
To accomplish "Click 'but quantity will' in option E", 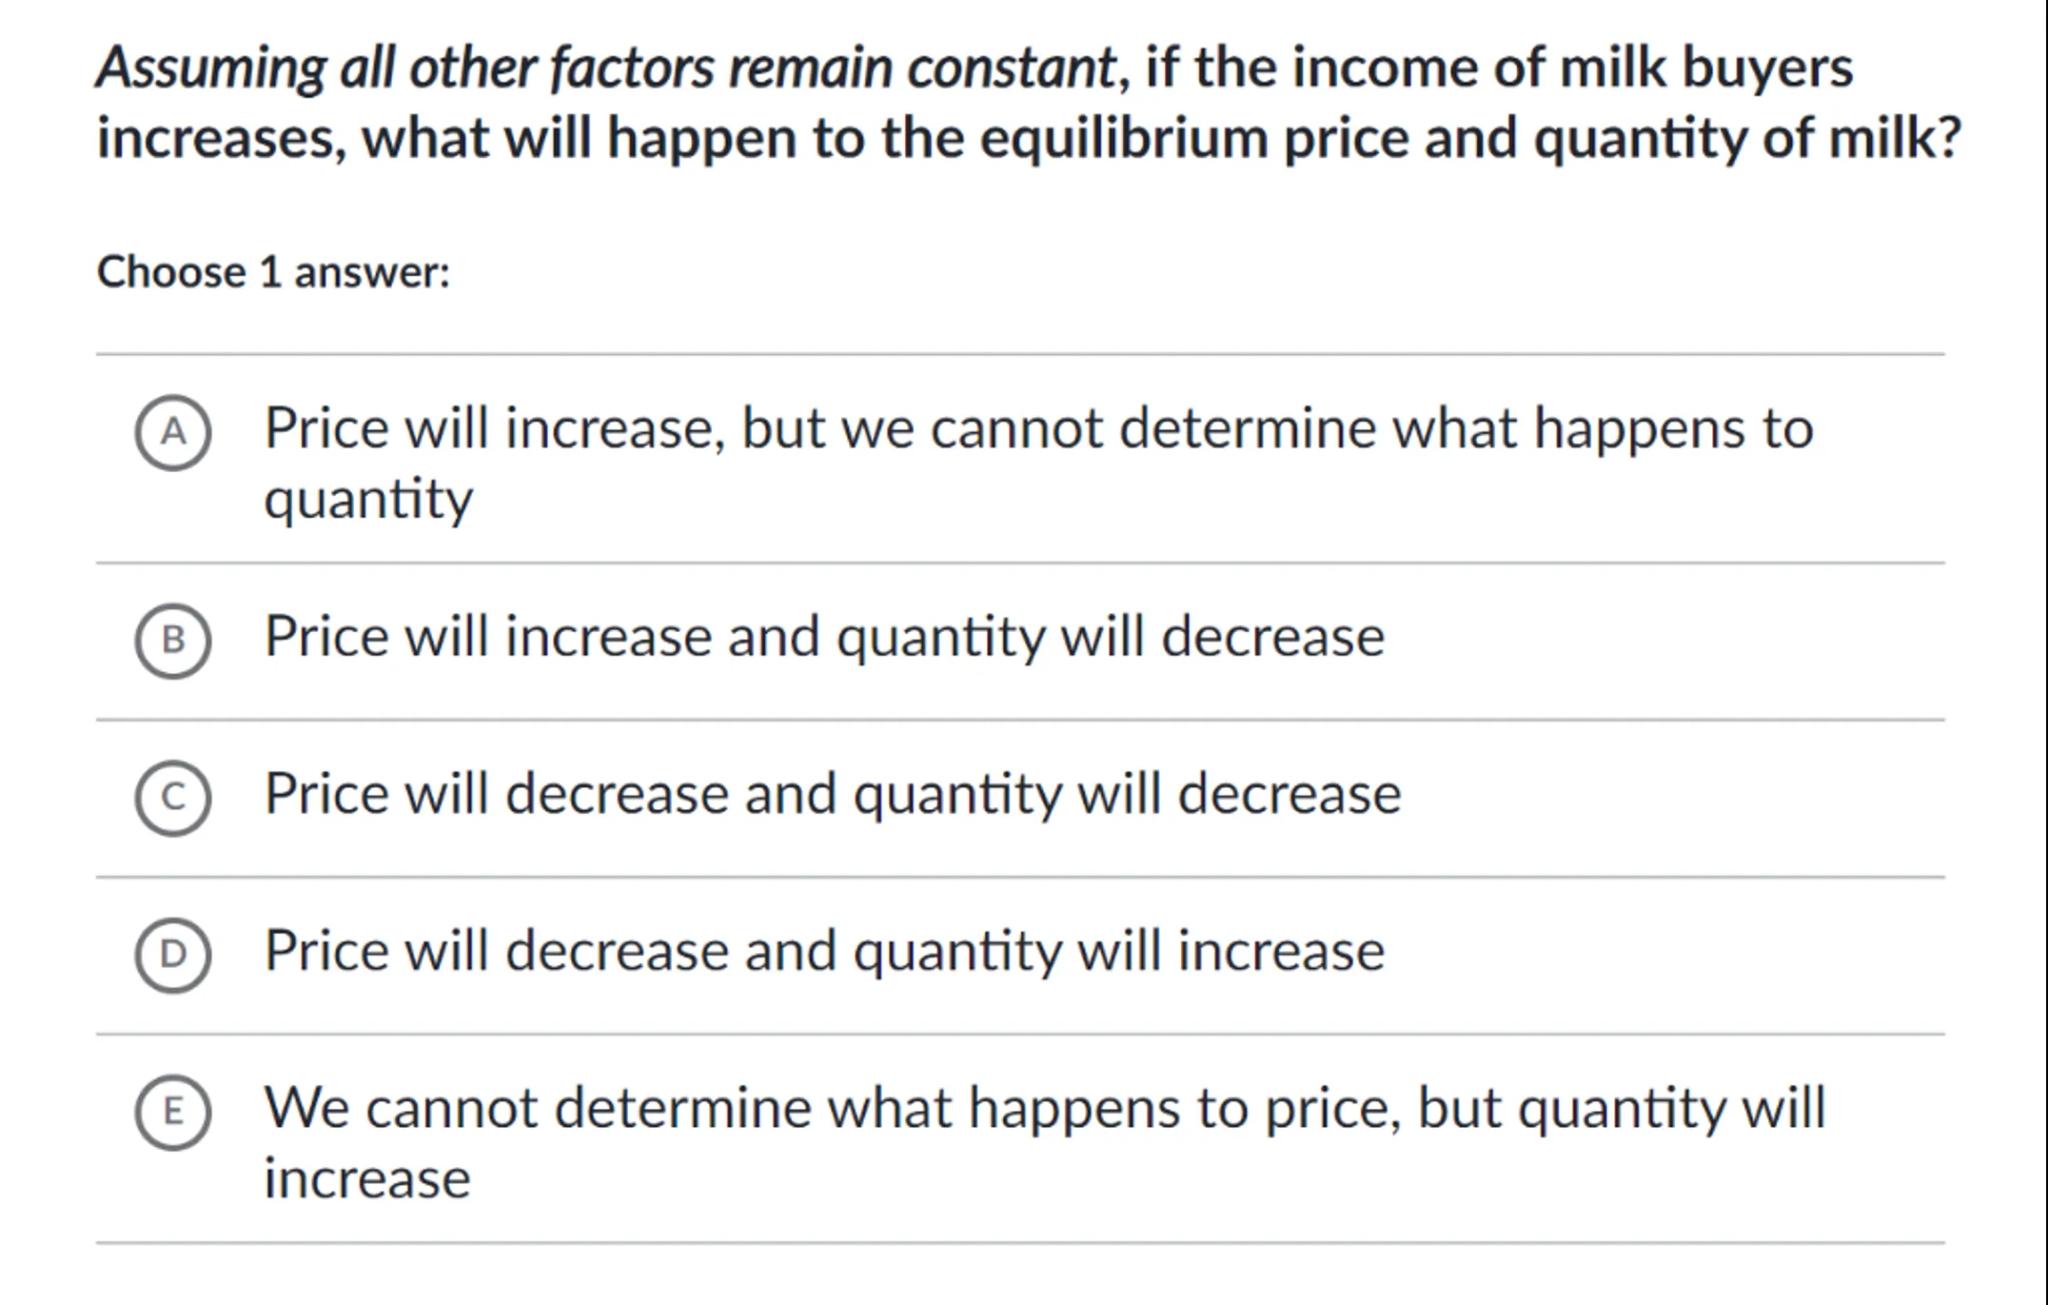I will coord(1621,1108).
